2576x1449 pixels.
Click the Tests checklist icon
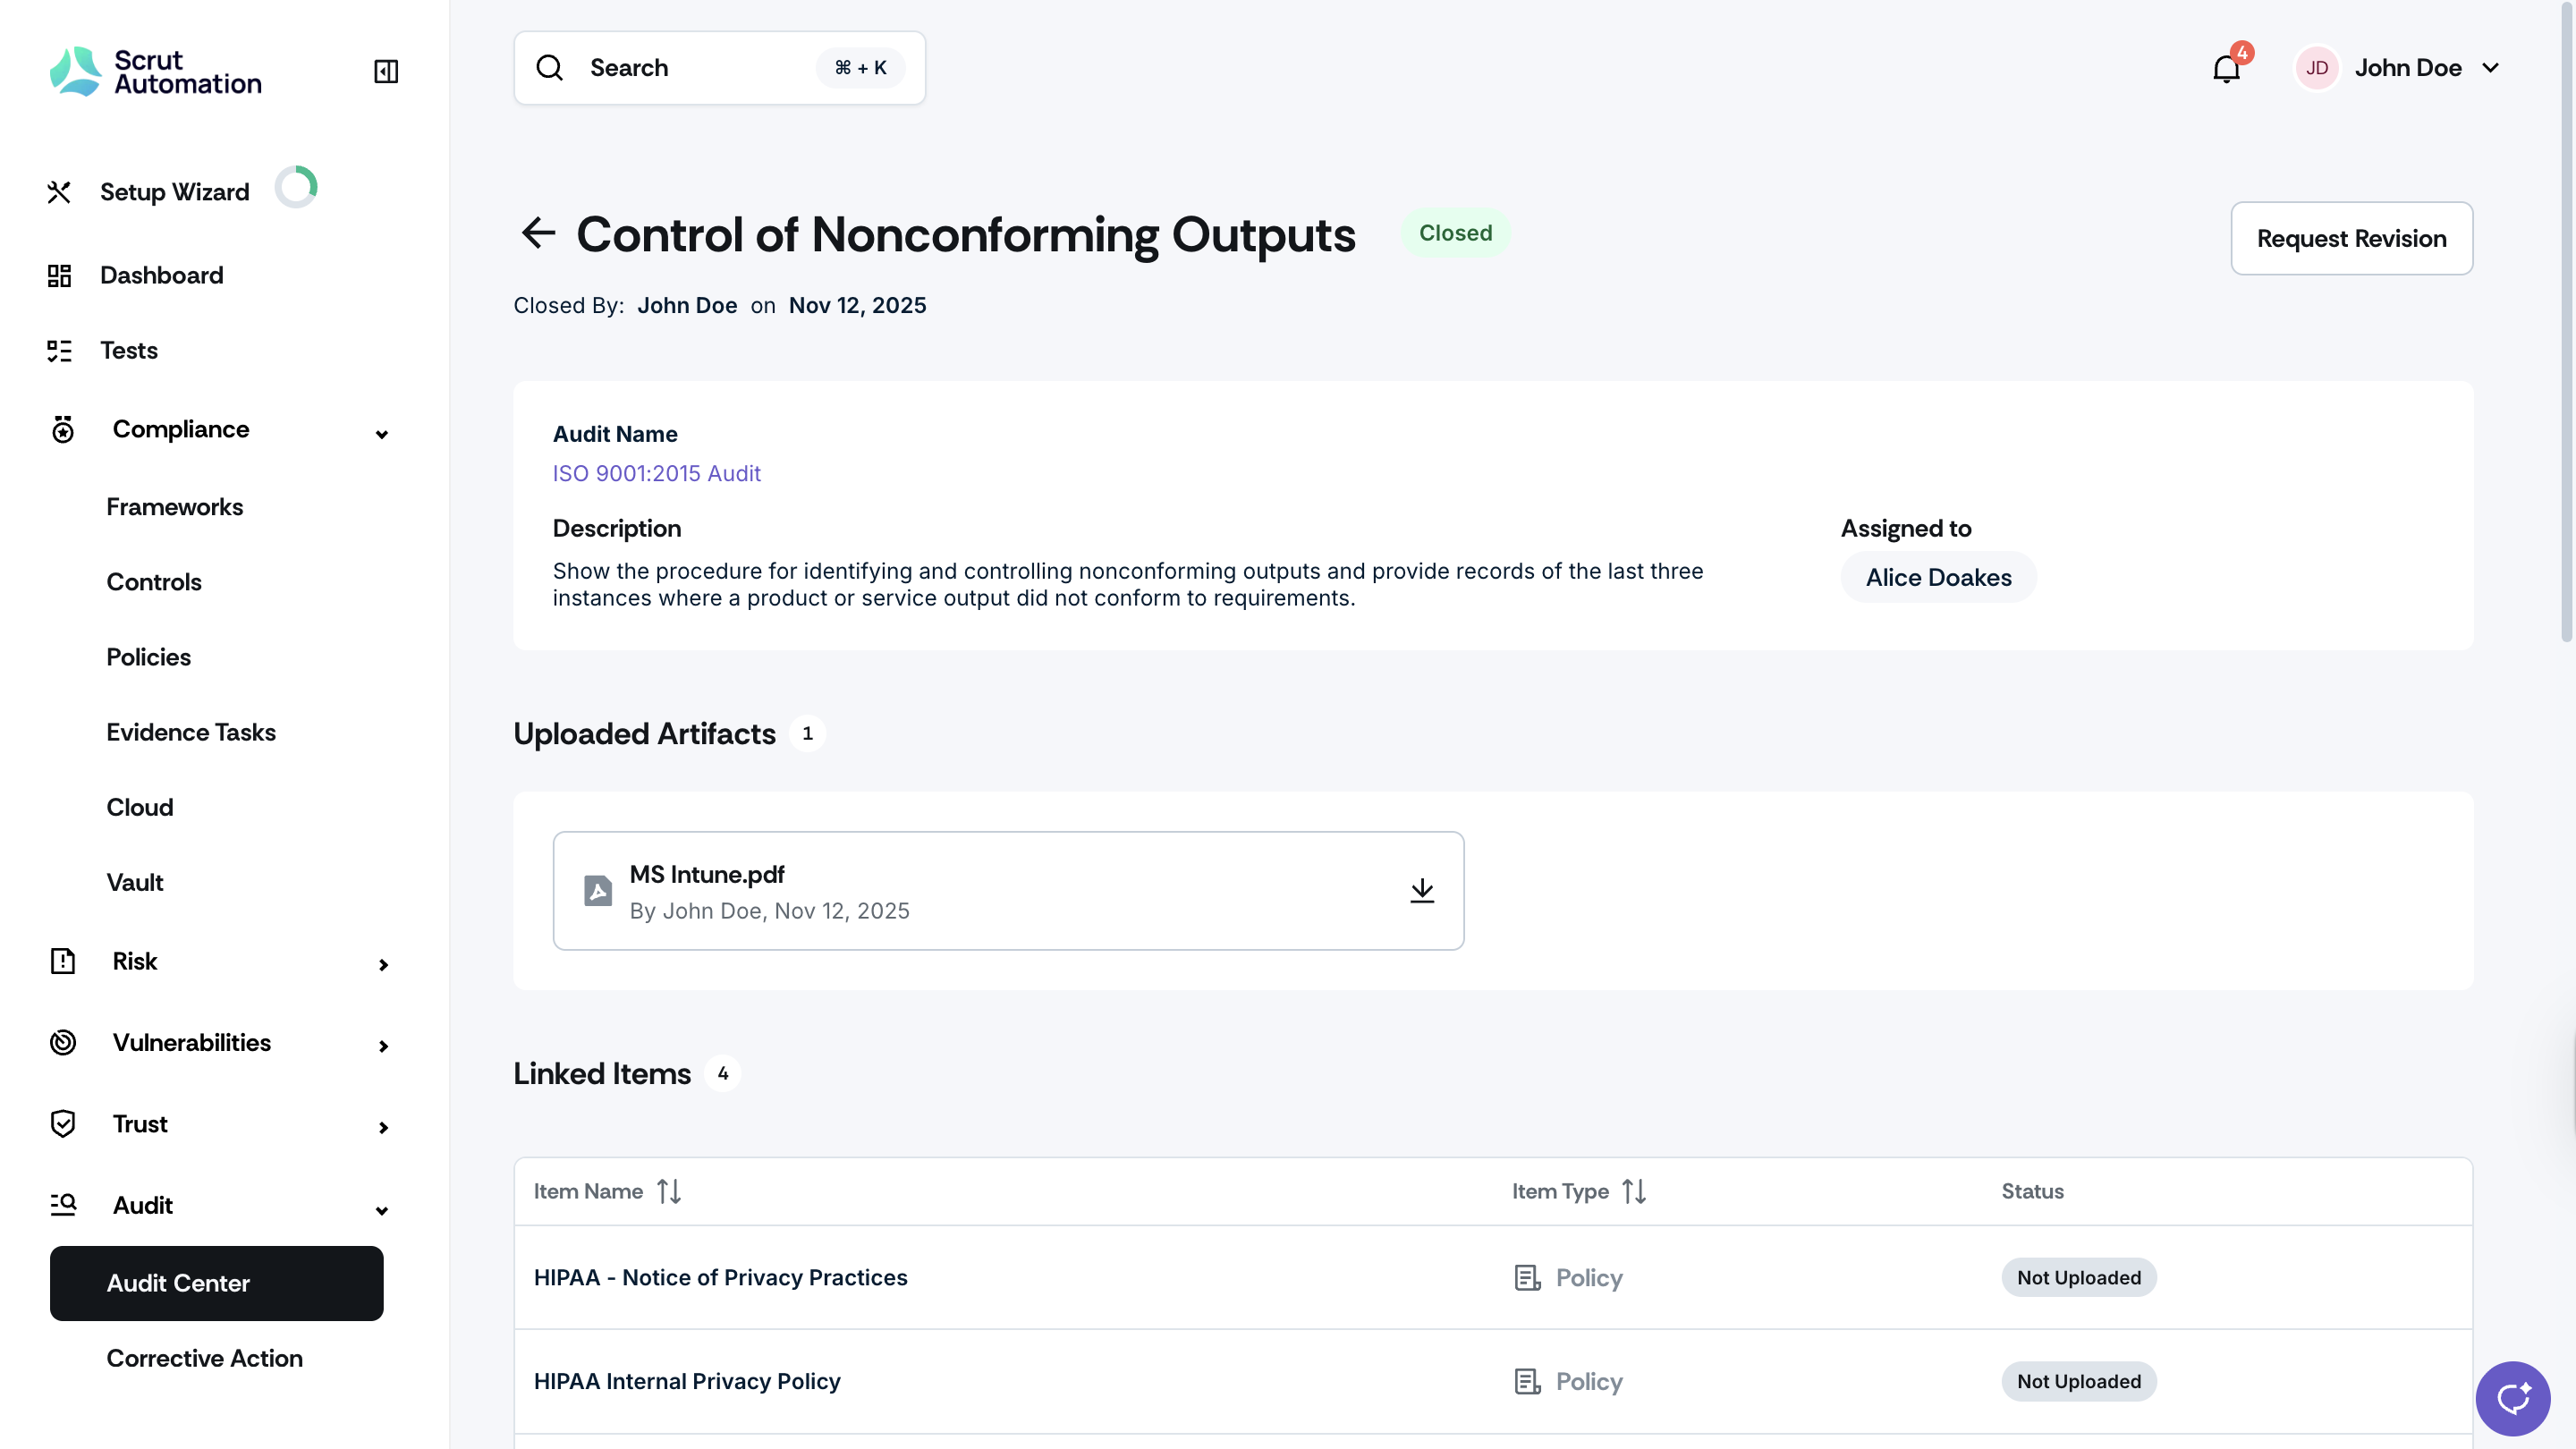[60, 350]
